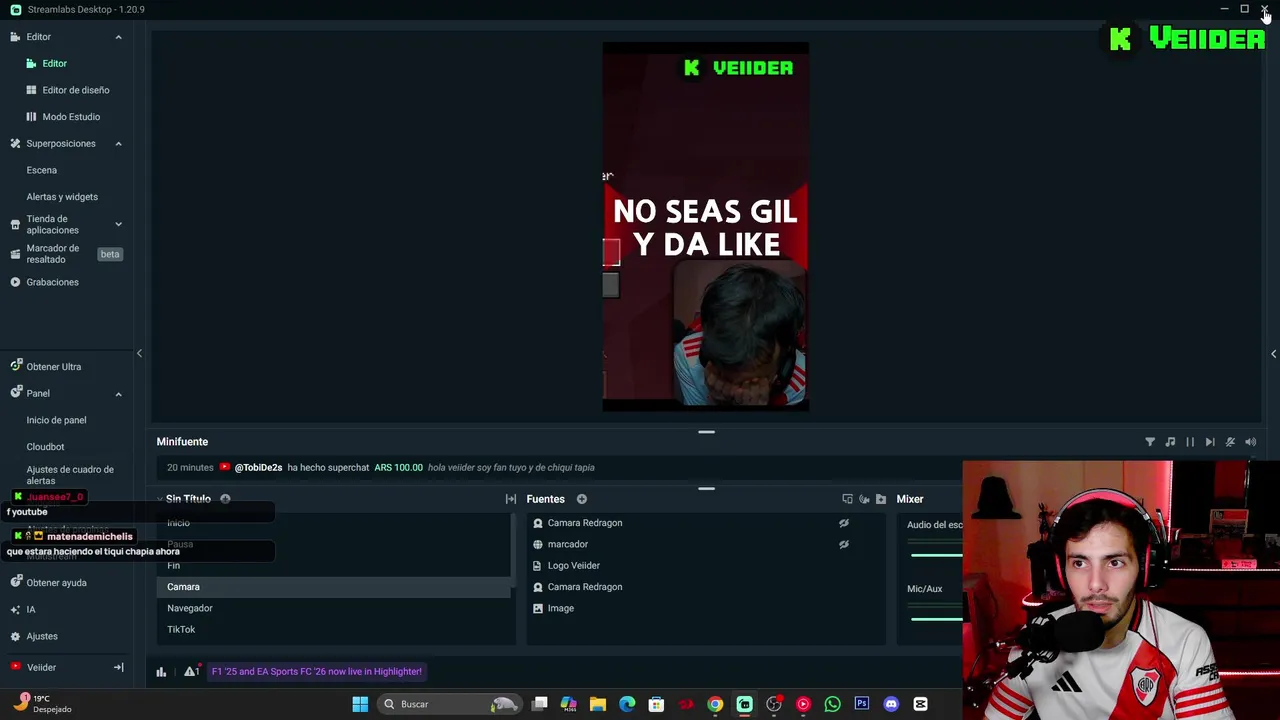The height and width of the screenshot is (720, 1280).
Task: Open performance stats bar-chart icon
Action: [x=161, y=672]
